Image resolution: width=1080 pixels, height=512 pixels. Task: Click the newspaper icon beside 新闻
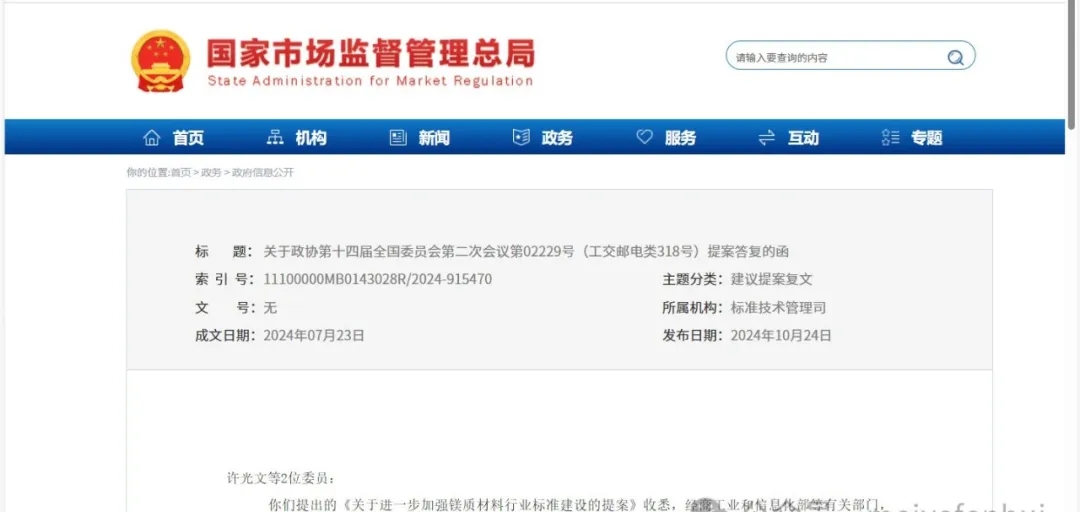click(398, 138)
